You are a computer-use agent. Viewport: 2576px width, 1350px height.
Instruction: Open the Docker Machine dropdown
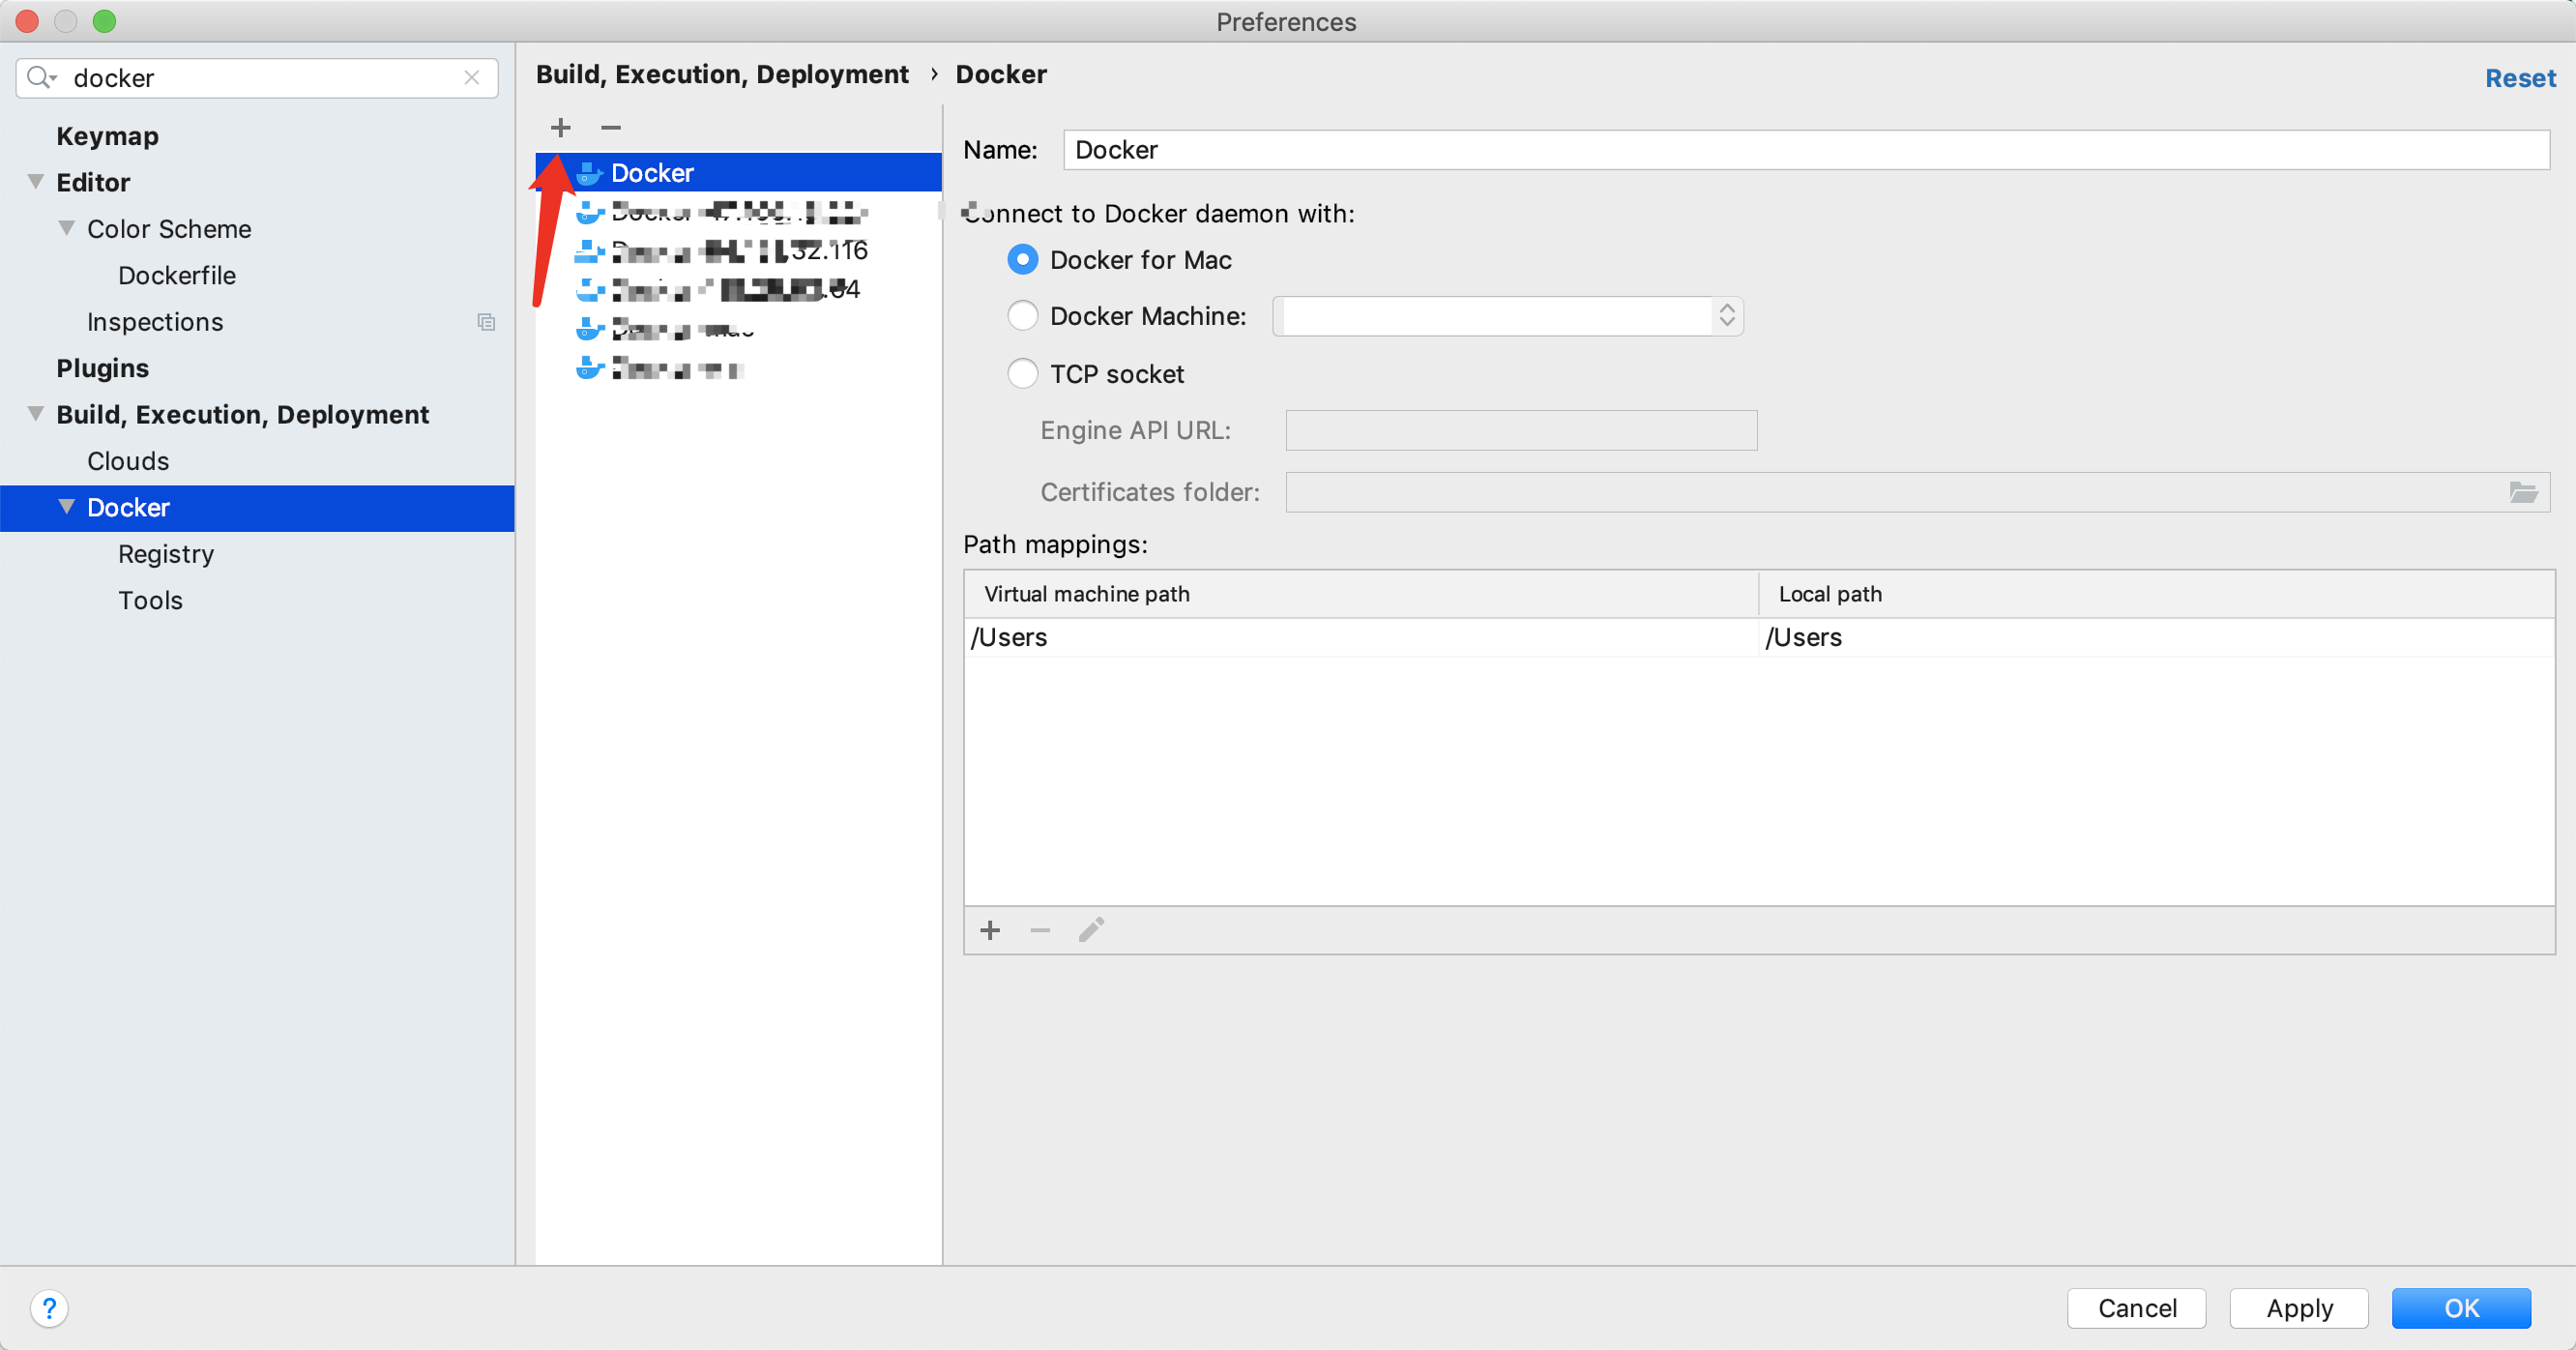tap(1726, 316)
